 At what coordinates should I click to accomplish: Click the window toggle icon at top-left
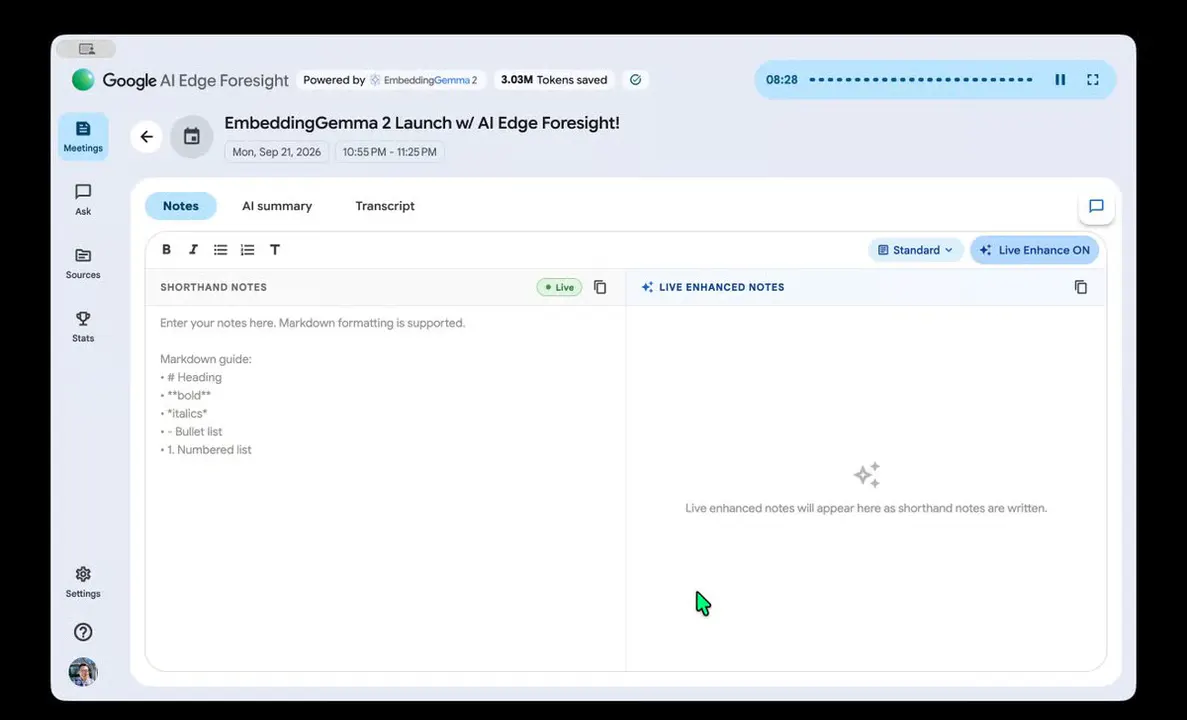(87, 49)
